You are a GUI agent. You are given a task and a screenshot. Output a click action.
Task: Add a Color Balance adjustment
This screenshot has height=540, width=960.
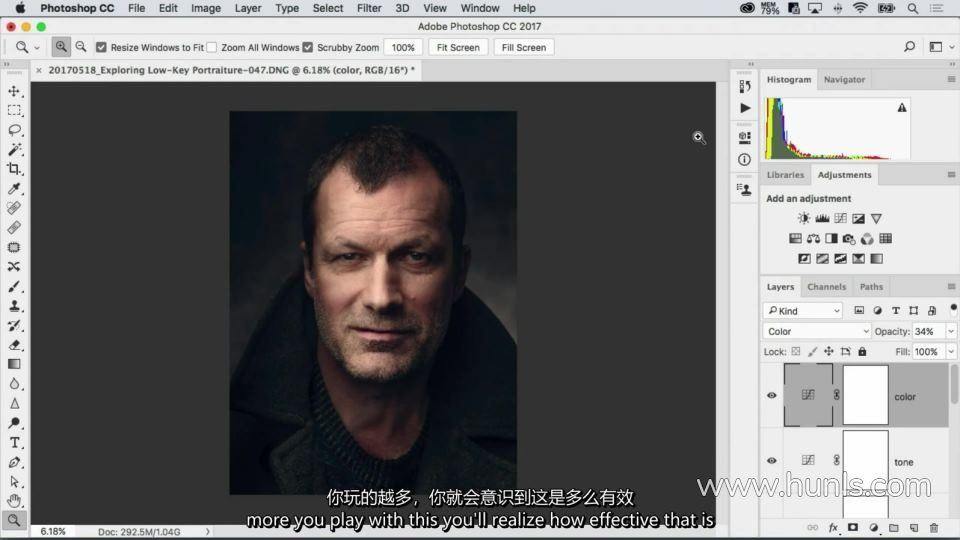click(813, 239)
